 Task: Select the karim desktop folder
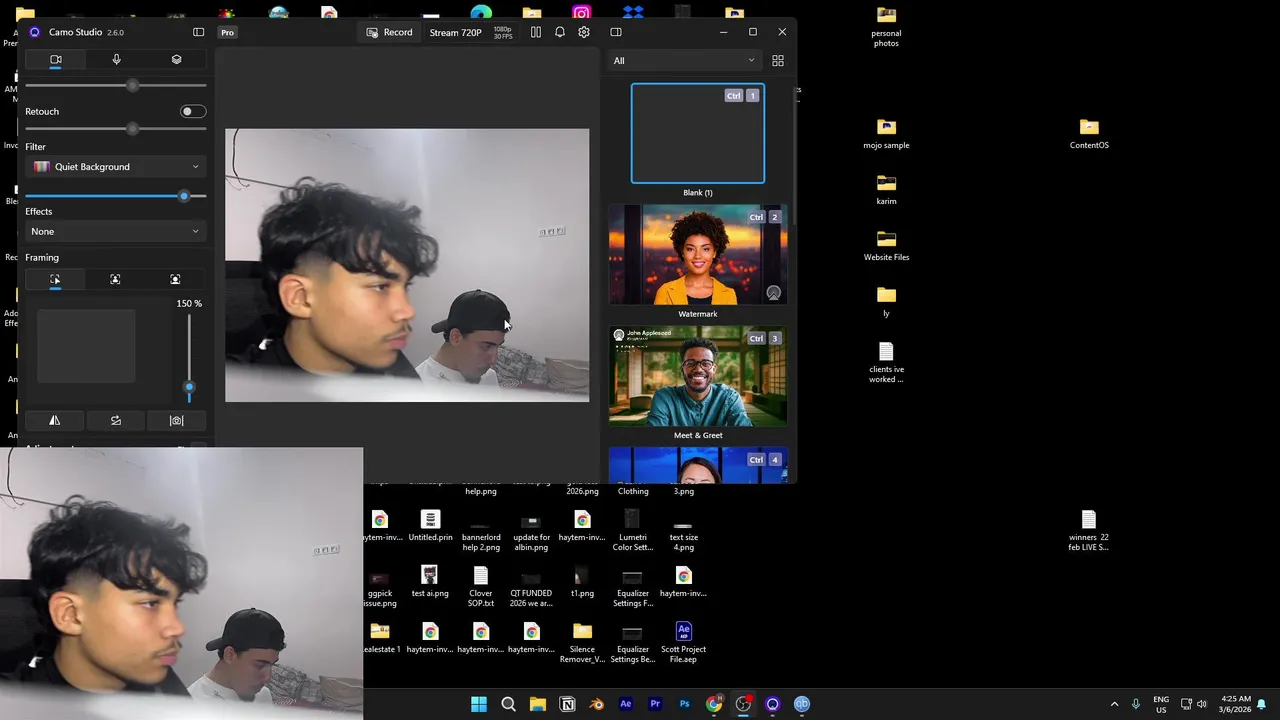tap(886, 190)
